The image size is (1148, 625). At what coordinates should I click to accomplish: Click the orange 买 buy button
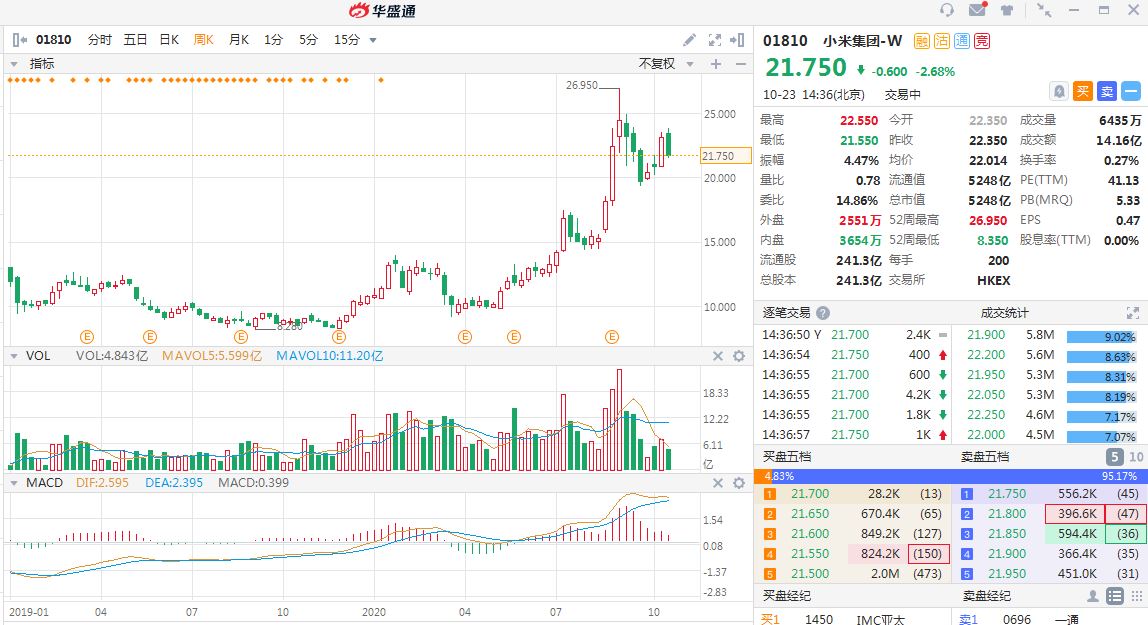click(1083, 91)
